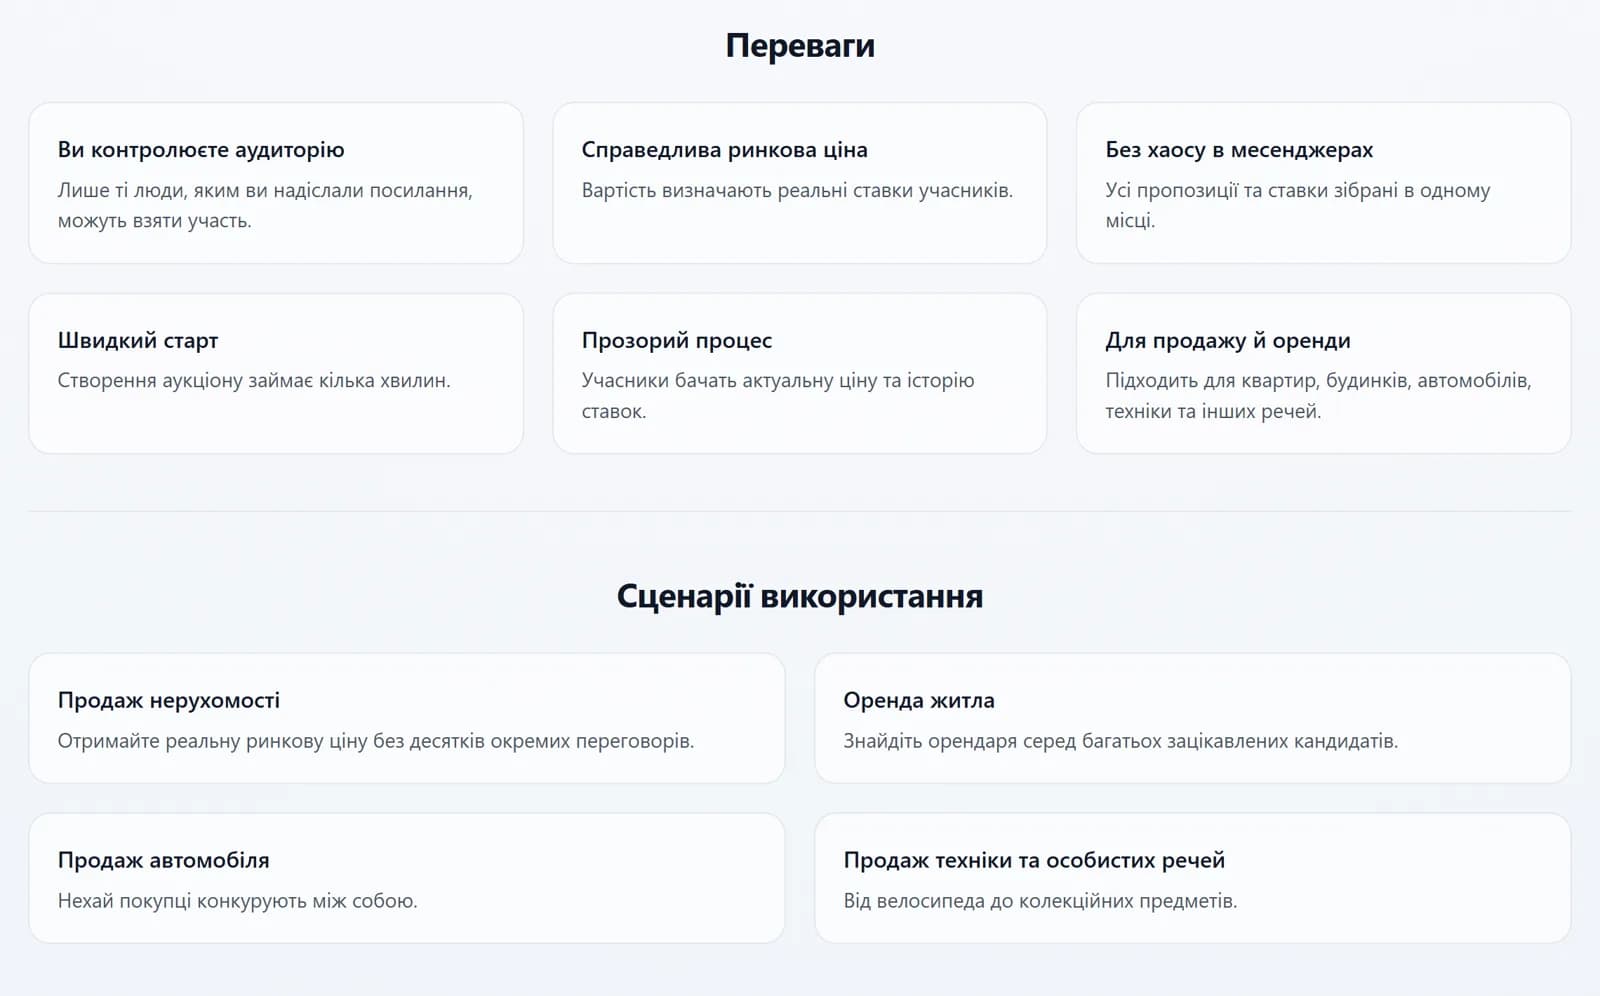The image size is (1600, 996).
Task: Click the 'Продаж автомобіля' card title
Action: tap(163, 860)
